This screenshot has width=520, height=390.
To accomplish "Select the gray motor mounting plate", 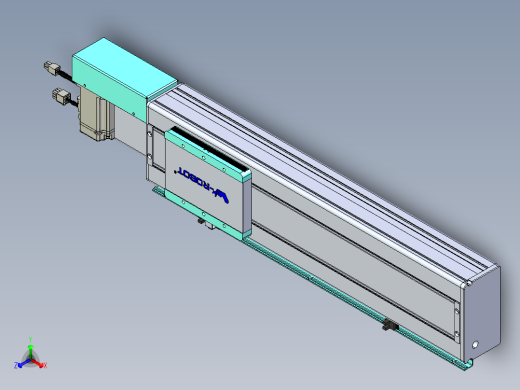I will pos(131,129).
